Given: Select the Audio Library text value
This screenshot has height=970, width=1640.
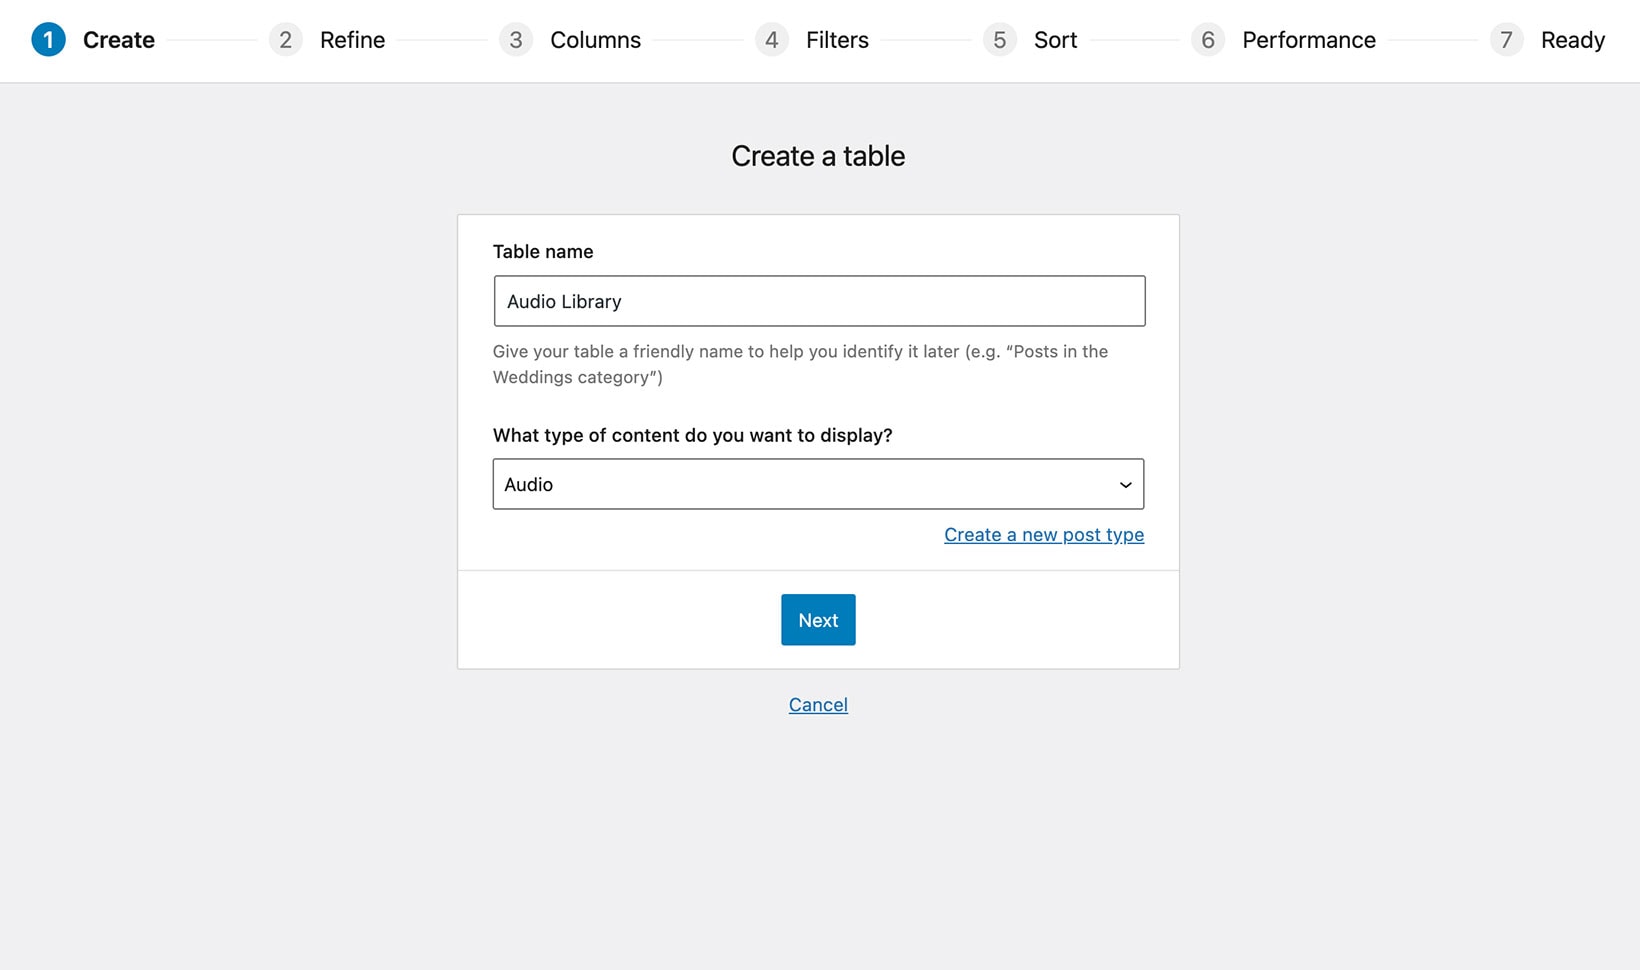Looking at the screenshot, I should coord(562,301).
